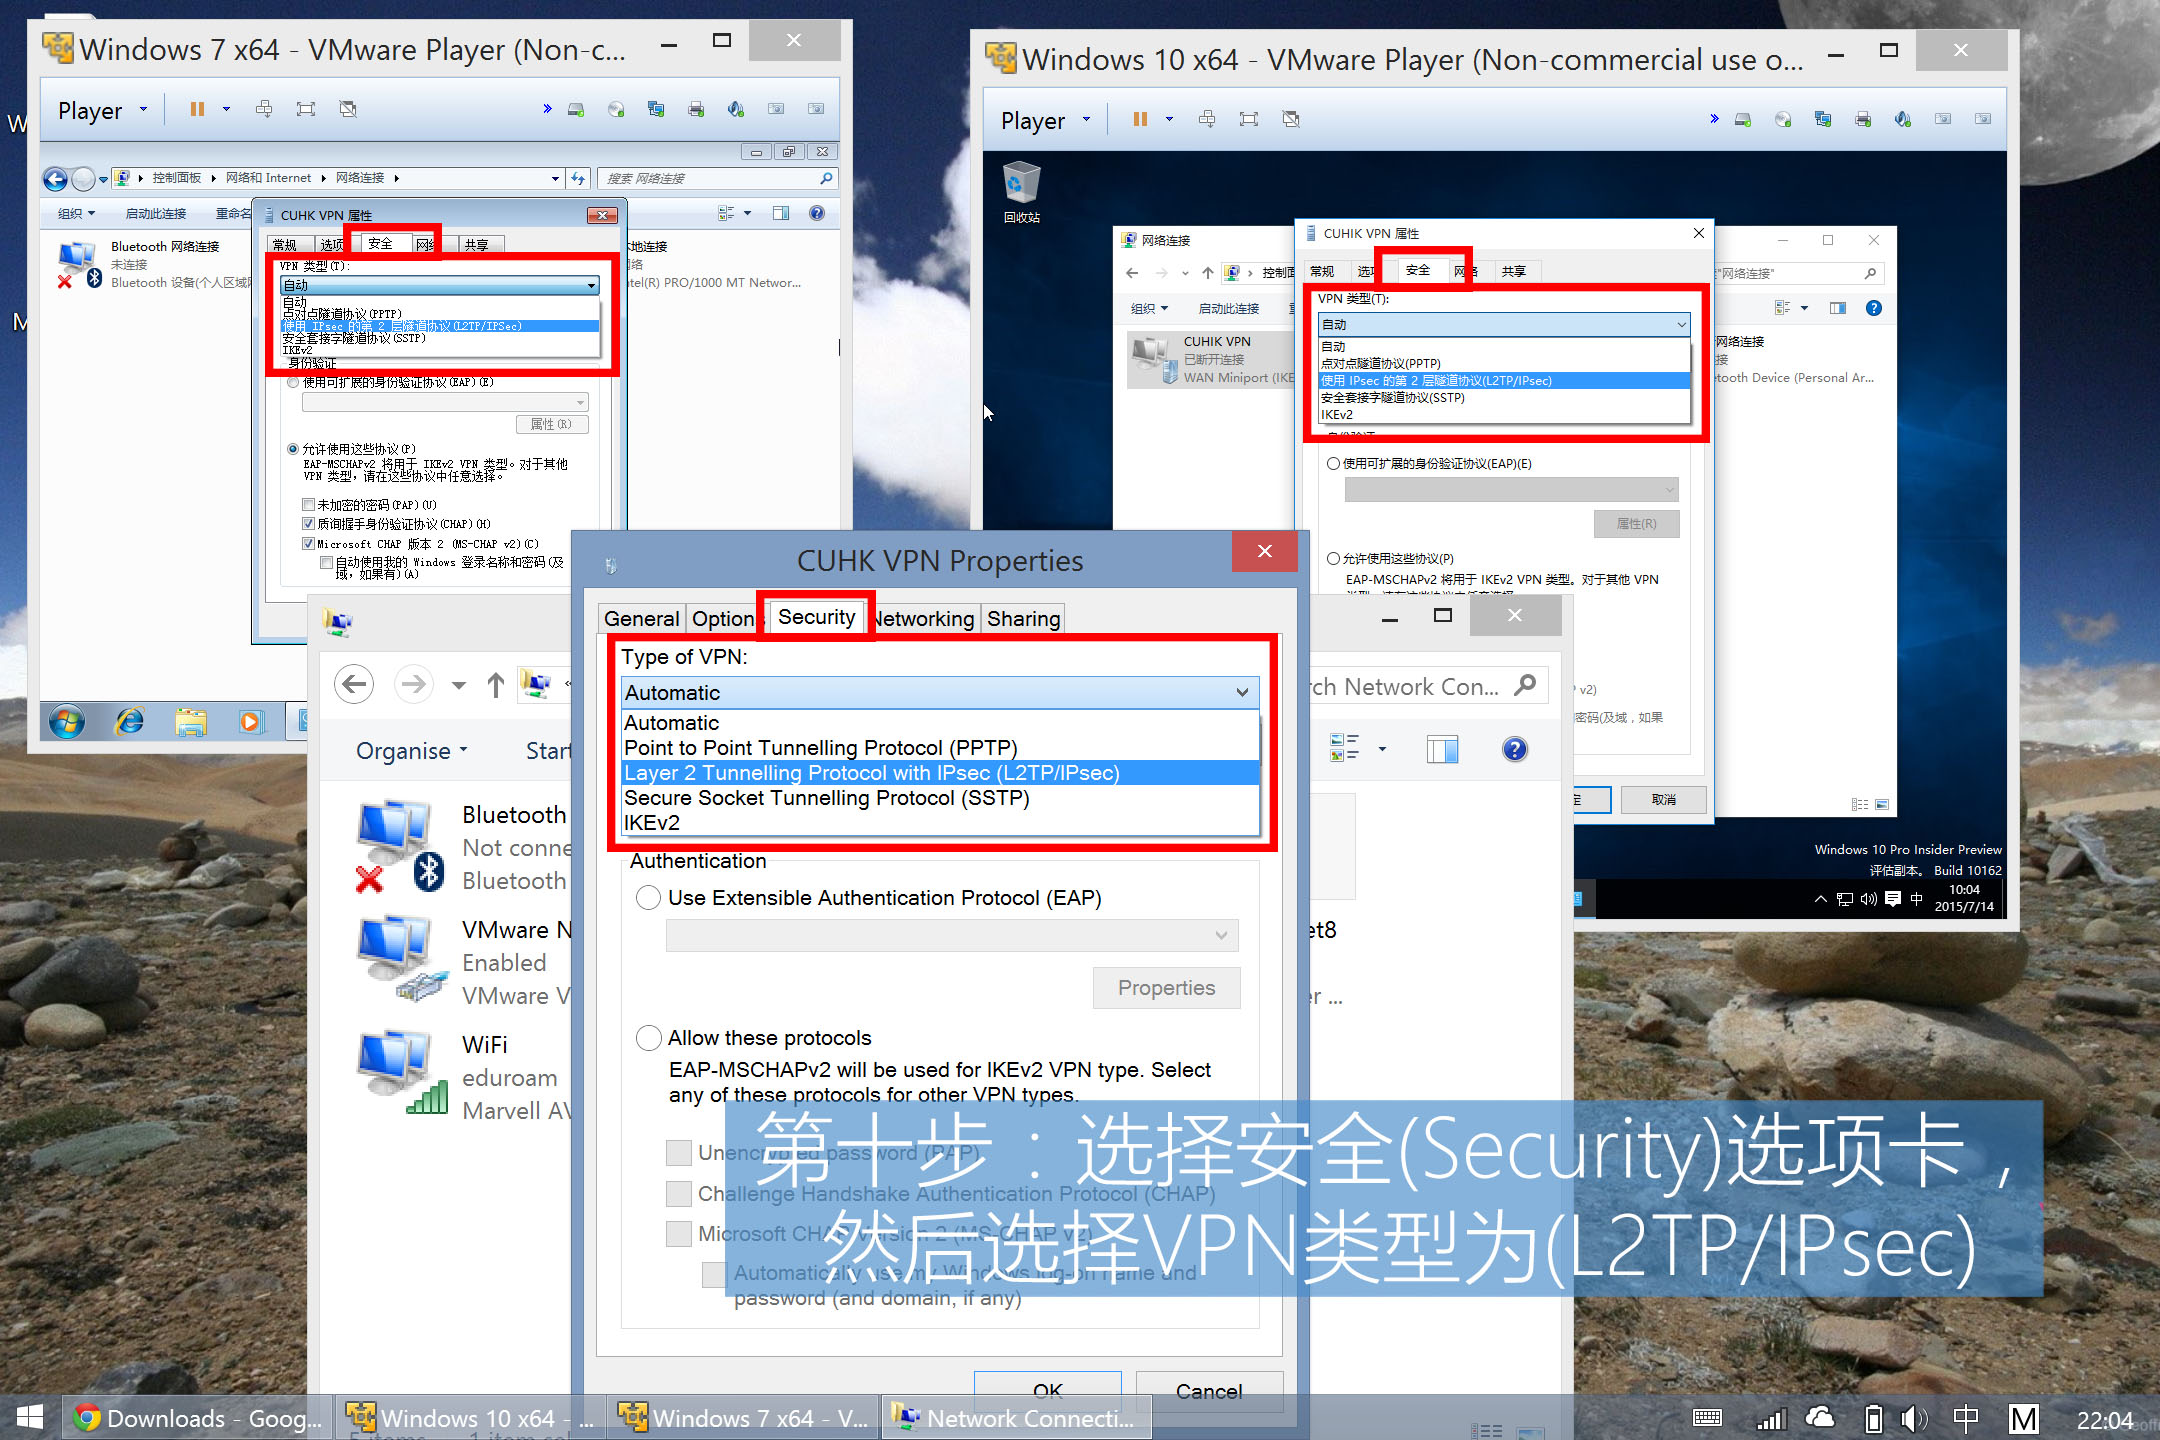
Task: Click the Windows 7 Start orb
Action: pos(67,721)
